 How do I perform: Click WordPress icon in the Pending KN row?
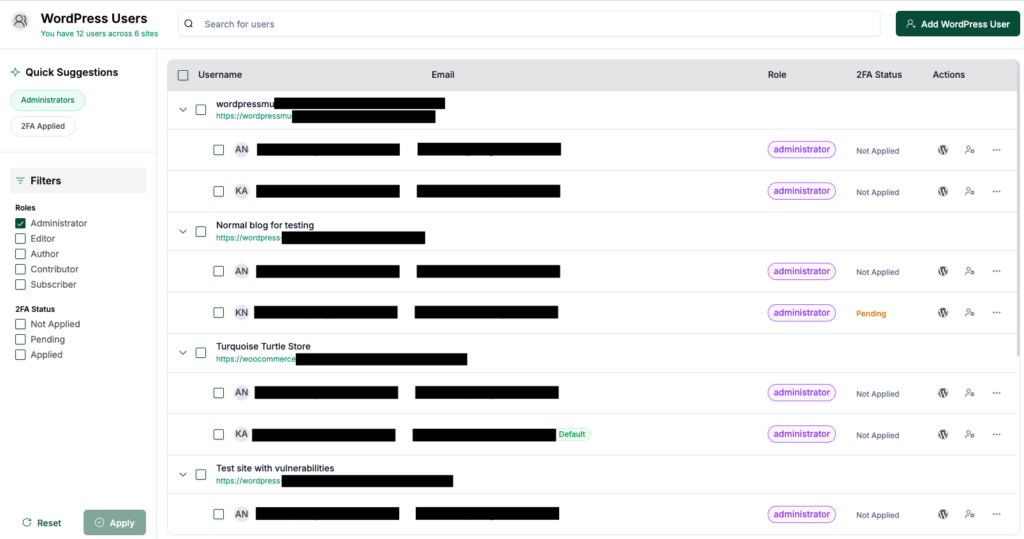[x=943, y=312]
